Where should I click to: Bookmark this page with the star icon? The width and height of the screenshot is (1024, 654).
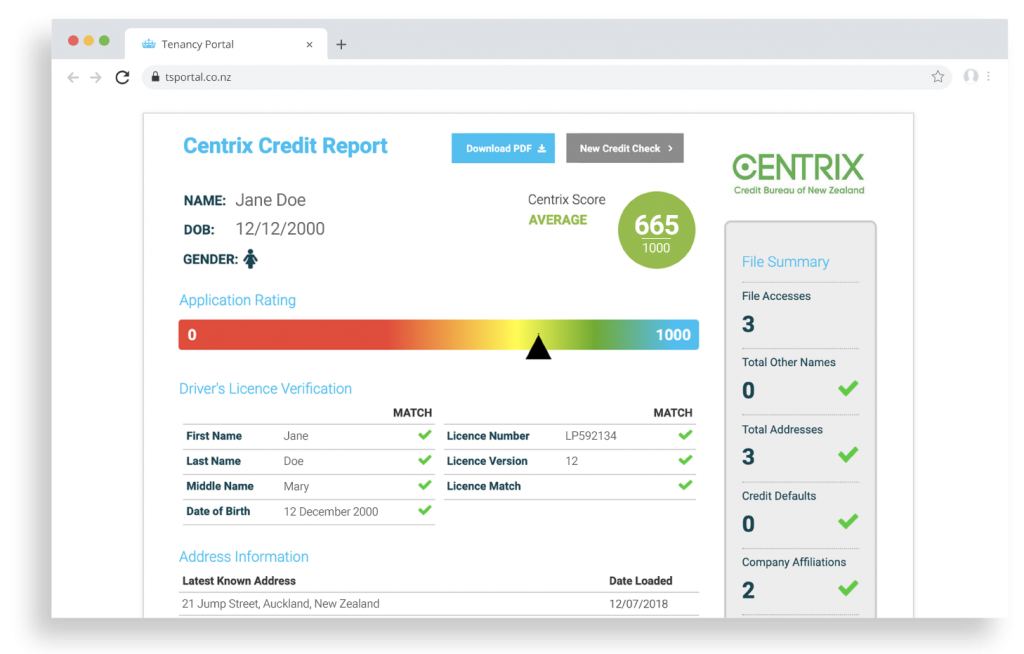tap(938, 76)
